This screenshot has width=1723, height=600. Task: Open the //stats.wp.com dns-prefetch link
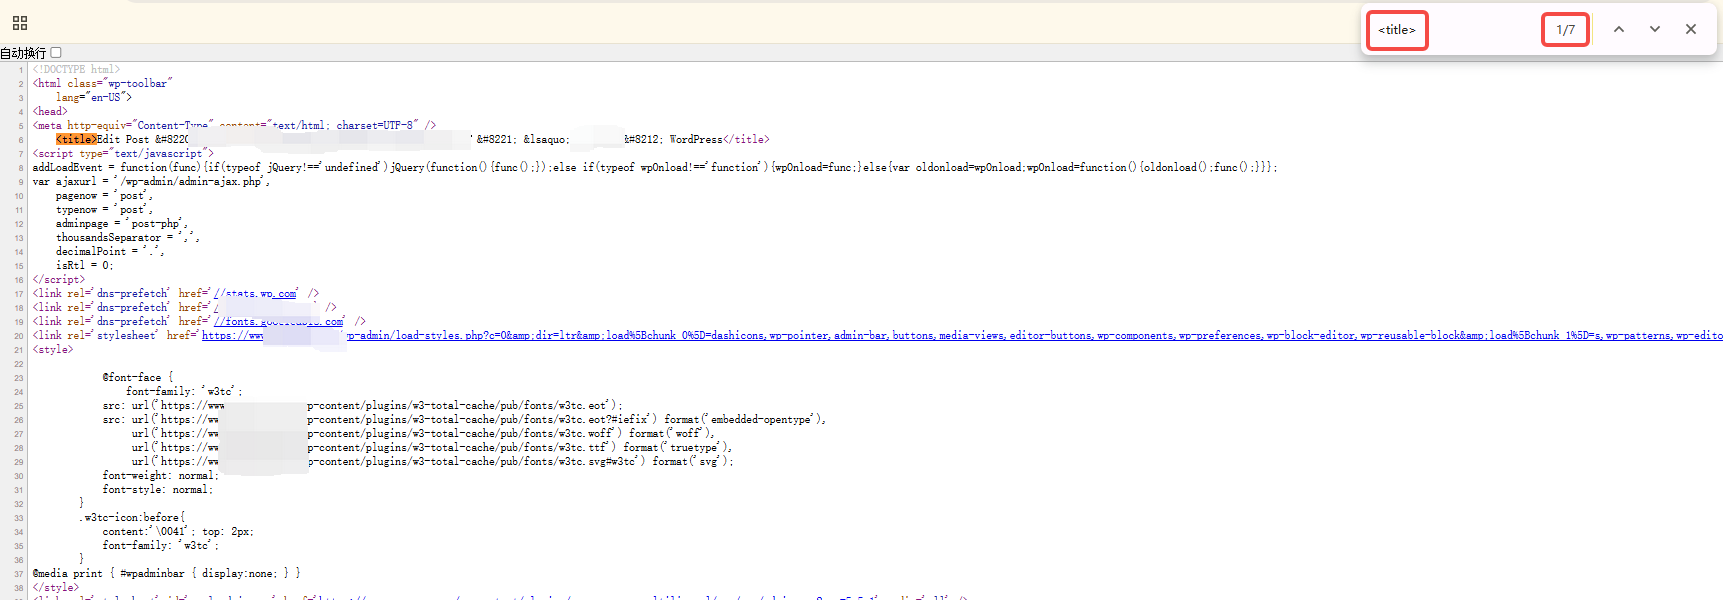(256, 294)
